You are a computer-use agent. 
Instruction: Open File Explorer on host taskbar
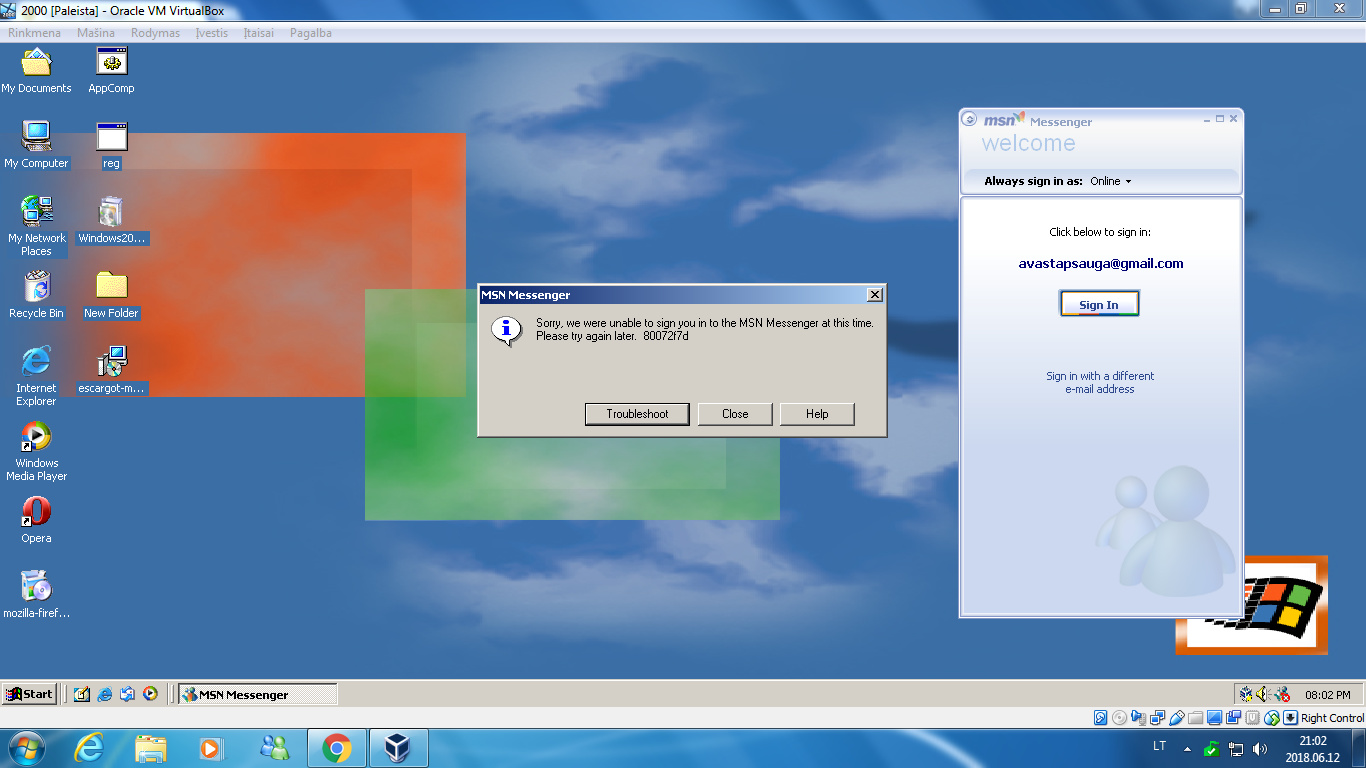tap(151, 748)
